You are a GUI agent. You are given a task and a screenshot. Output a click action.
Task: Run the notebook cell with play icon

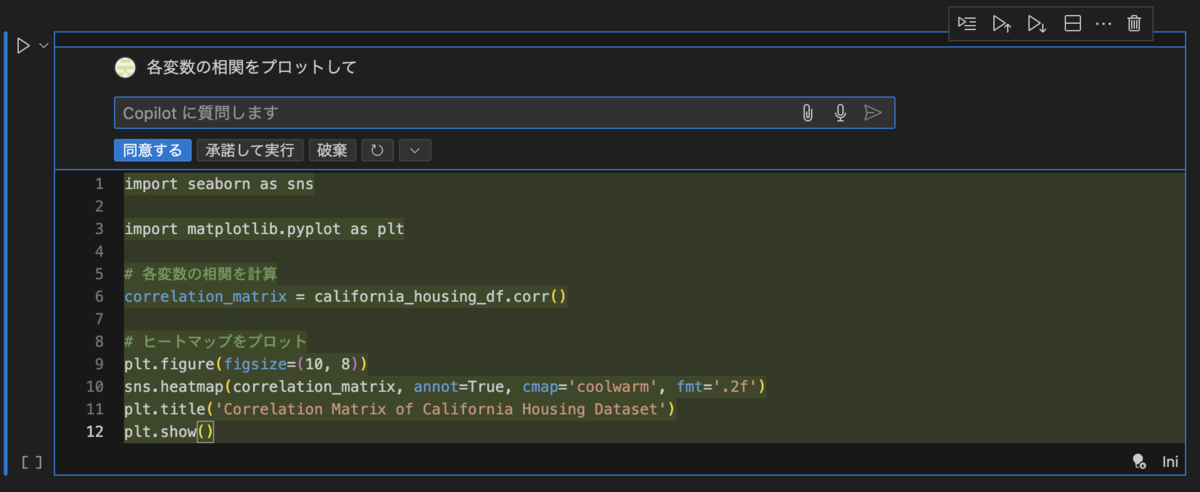24,46
